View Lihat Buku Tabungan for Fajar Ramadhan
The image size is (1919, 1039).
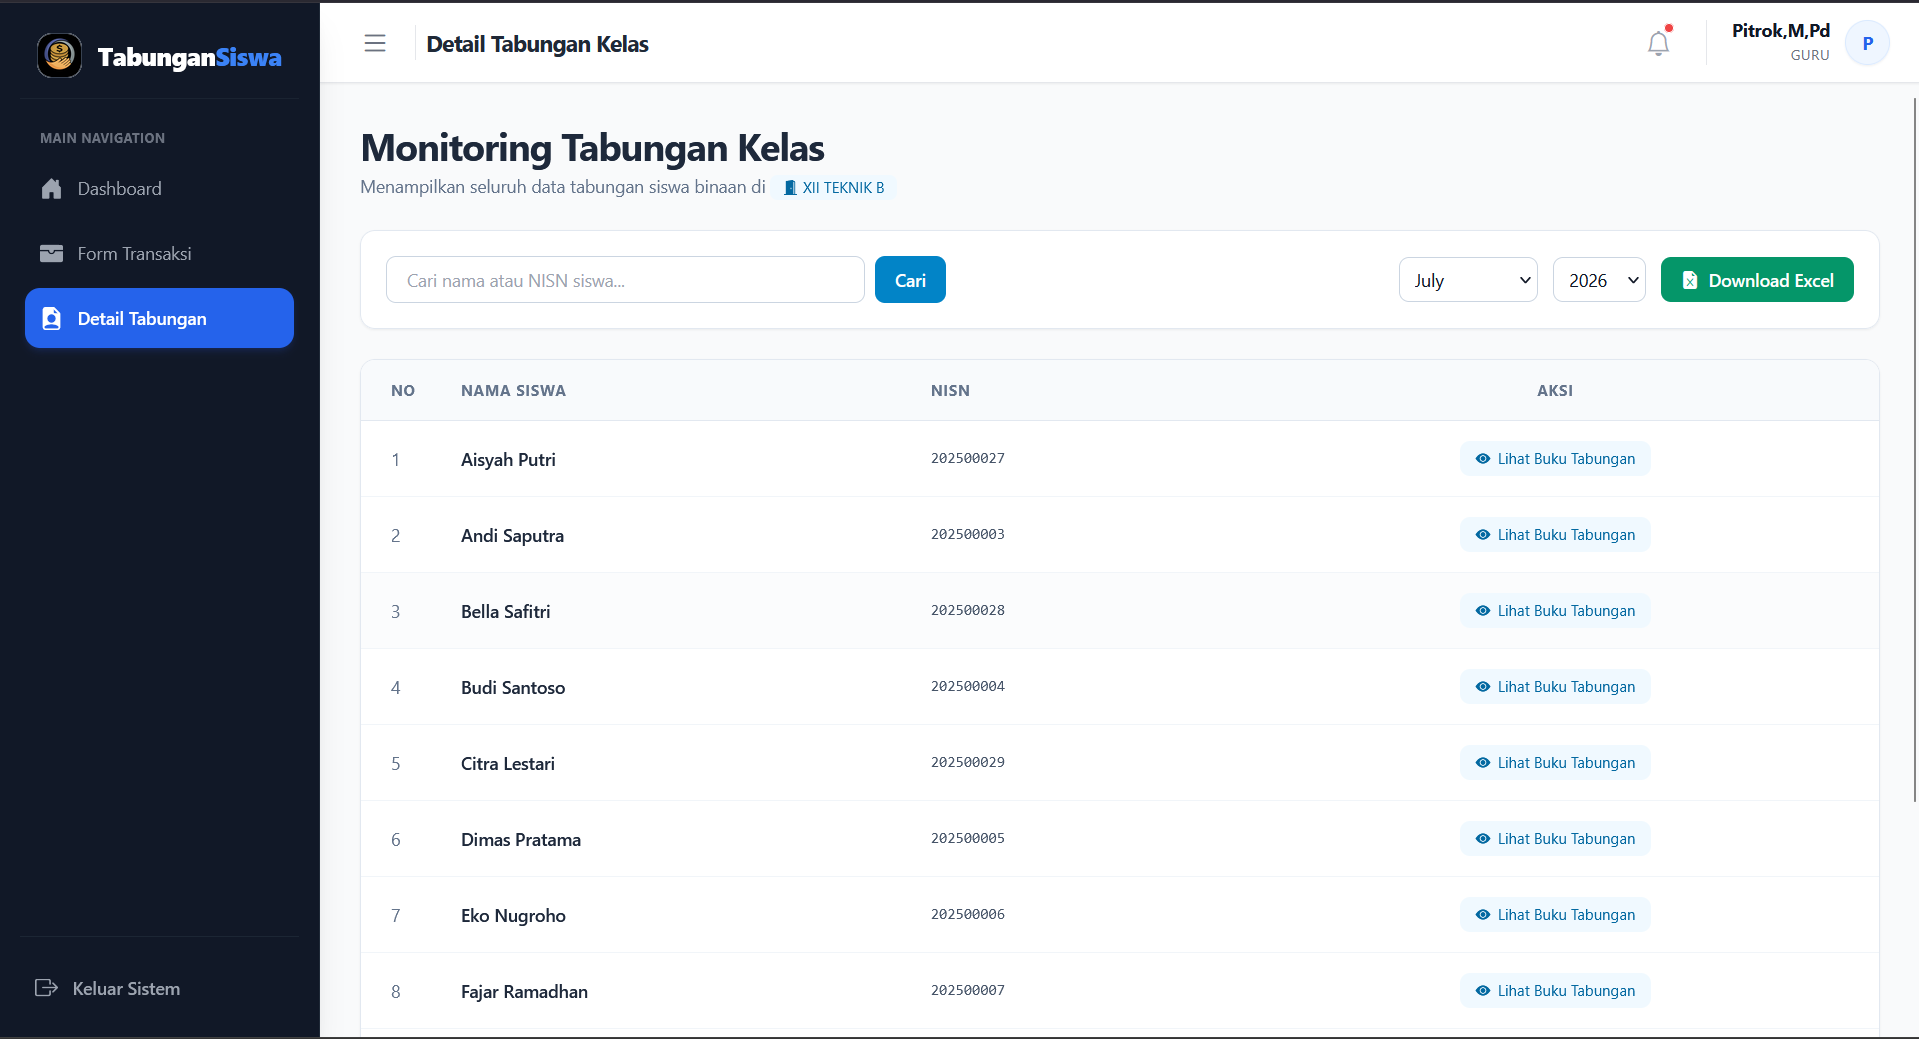(x=1555, y=990)
